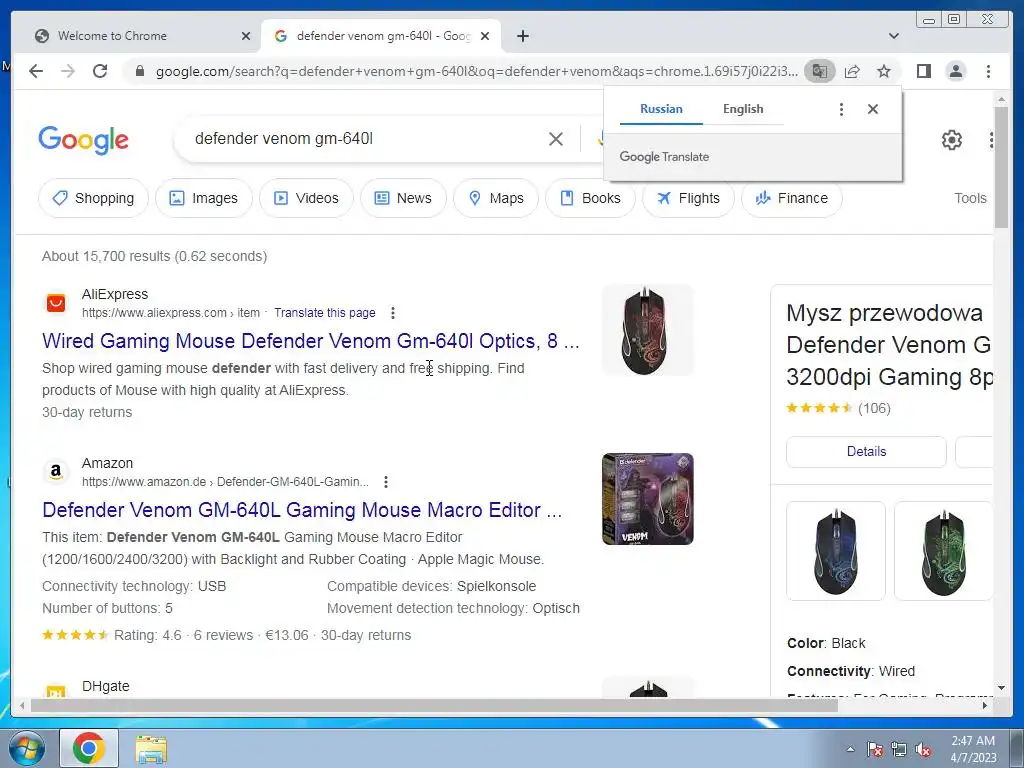This screenshot has height=768, width=1024.
Task: Open translate popup options menu
Action: click(841, 109)
